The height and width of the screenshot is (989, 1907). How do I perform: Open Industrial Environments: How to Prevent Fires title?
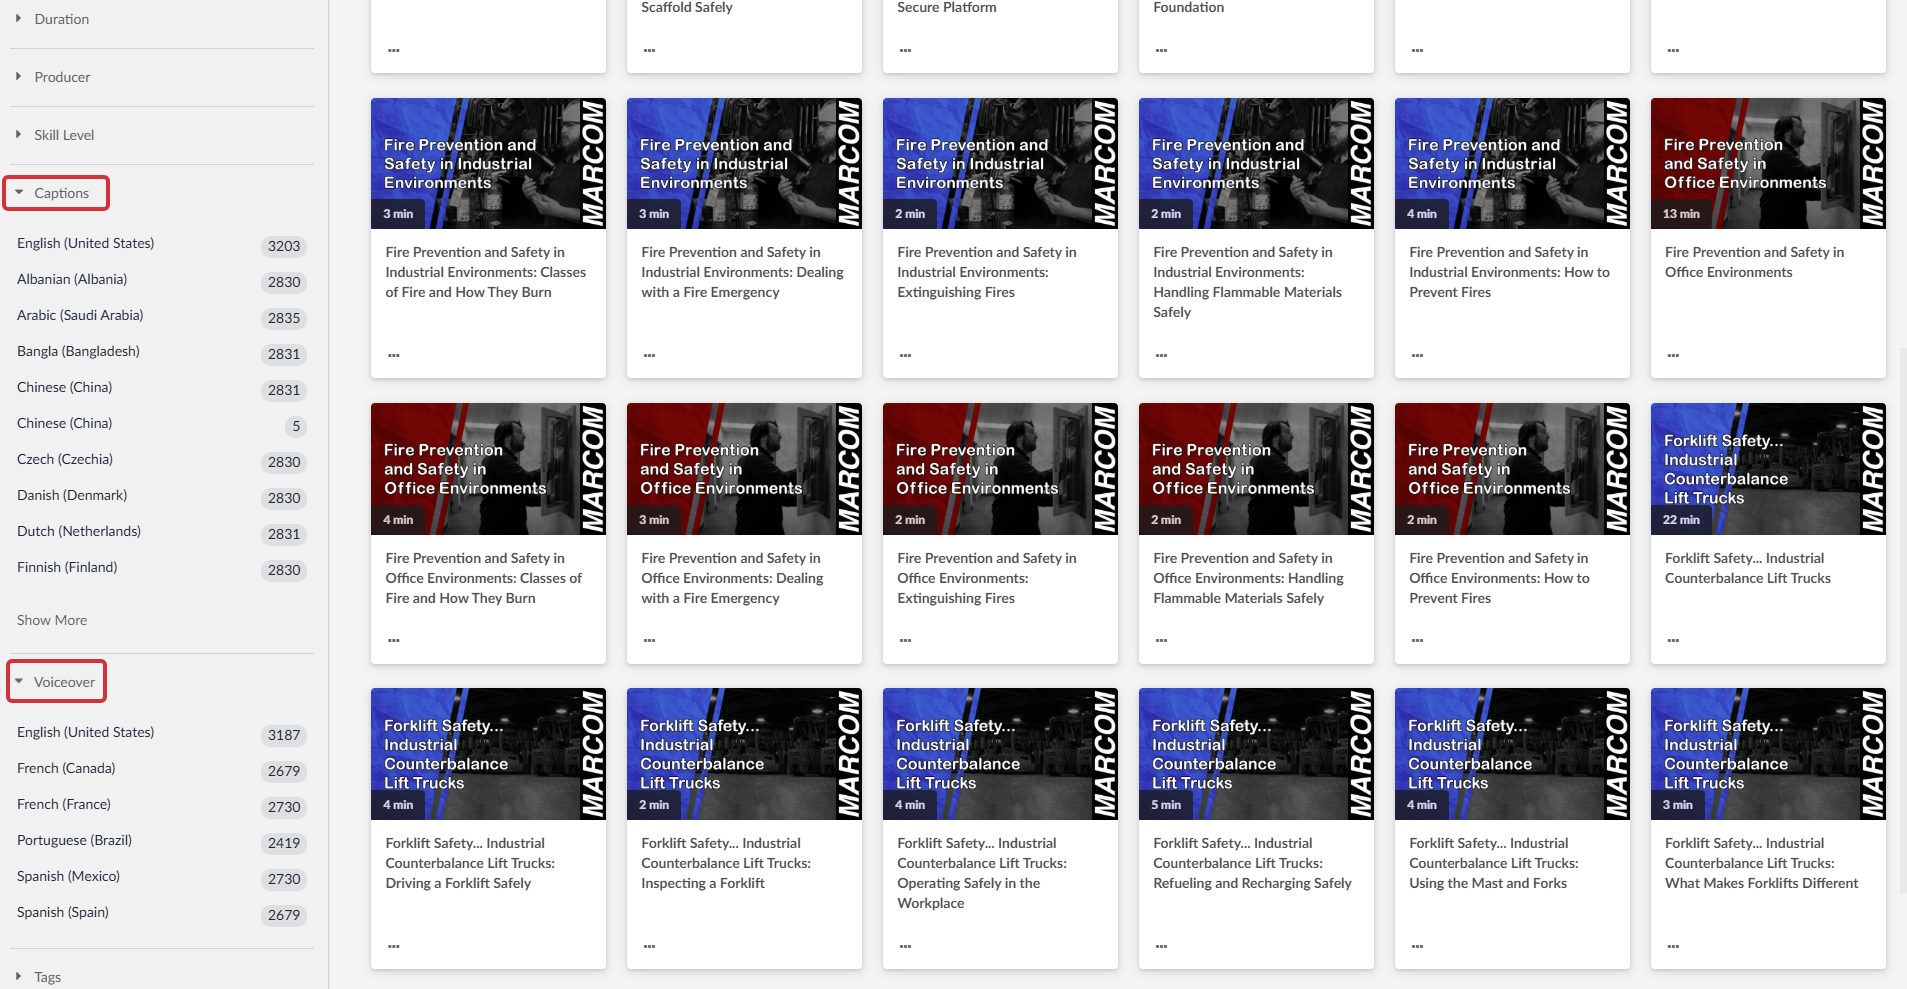1509,272
